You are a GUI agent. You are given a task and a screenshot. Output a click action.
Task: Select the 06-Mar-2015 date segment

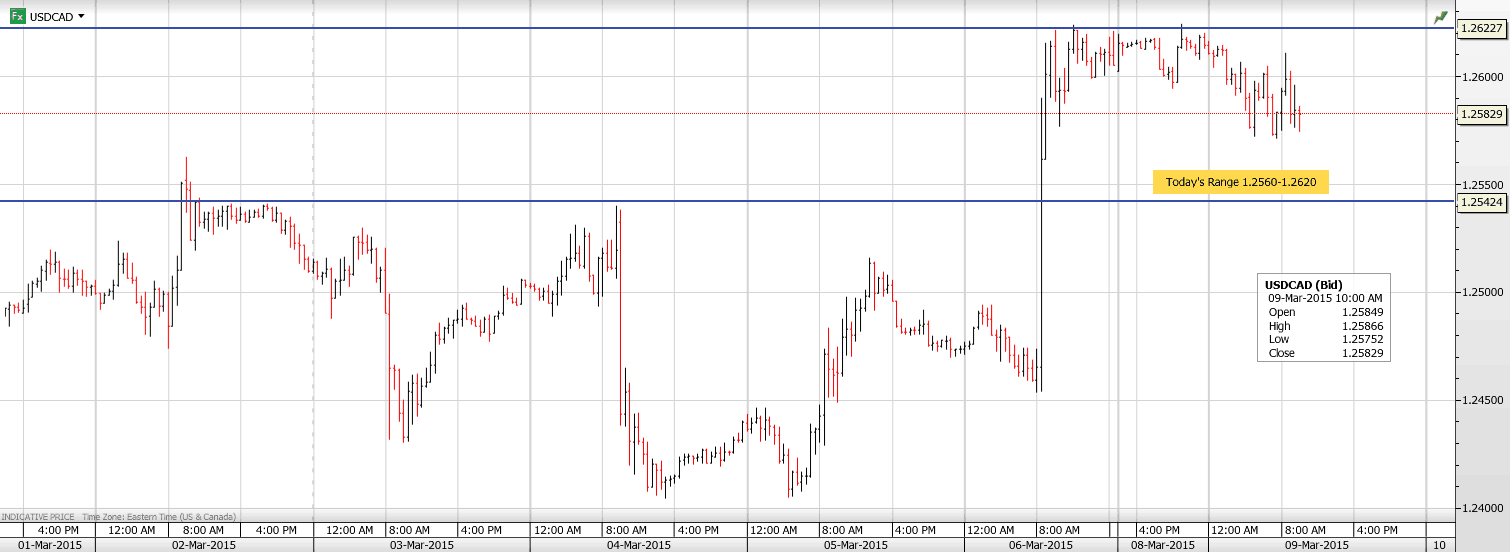pyautogui.click(x=1039, y=545)
